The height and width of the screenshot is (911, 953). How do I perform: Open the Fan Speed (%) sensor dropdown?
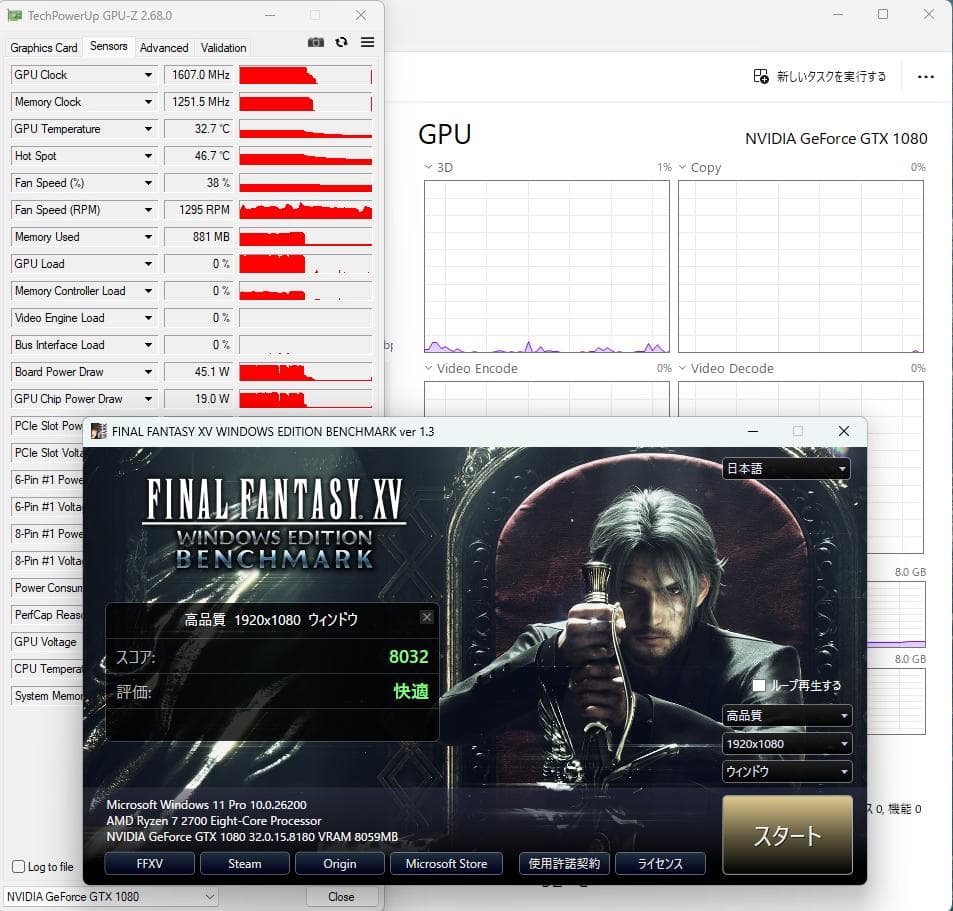[148, 183]
